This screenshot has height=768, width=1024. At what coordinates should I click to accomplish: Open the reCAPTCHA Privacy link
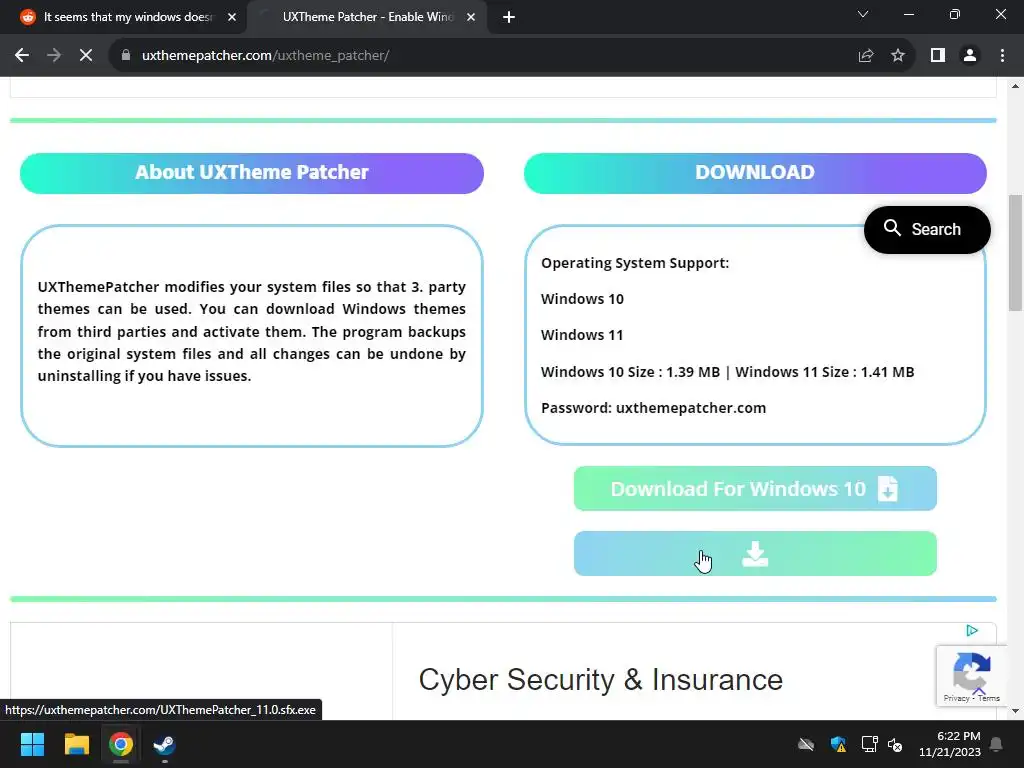tap(956, 698)
